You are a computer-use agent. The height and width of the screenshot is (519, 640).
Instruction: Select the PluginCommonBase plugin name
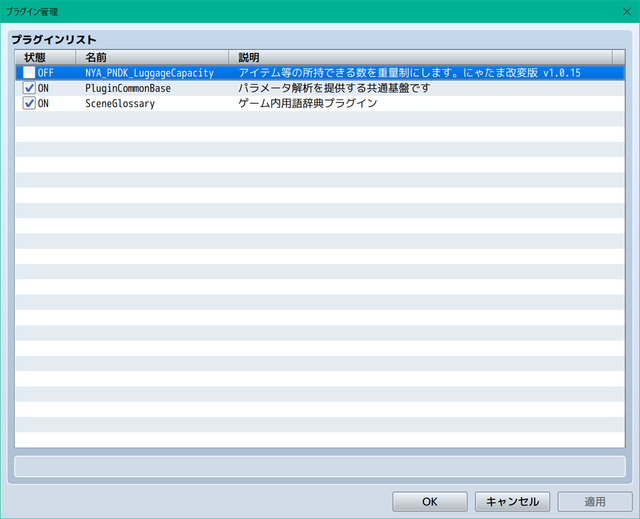(128, 88)
